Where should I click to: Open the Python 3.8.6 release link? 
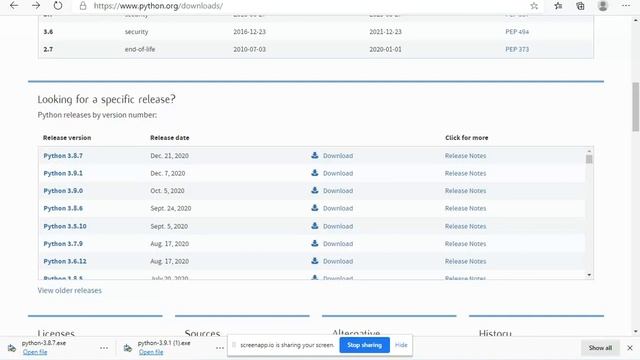click(63, 208)
